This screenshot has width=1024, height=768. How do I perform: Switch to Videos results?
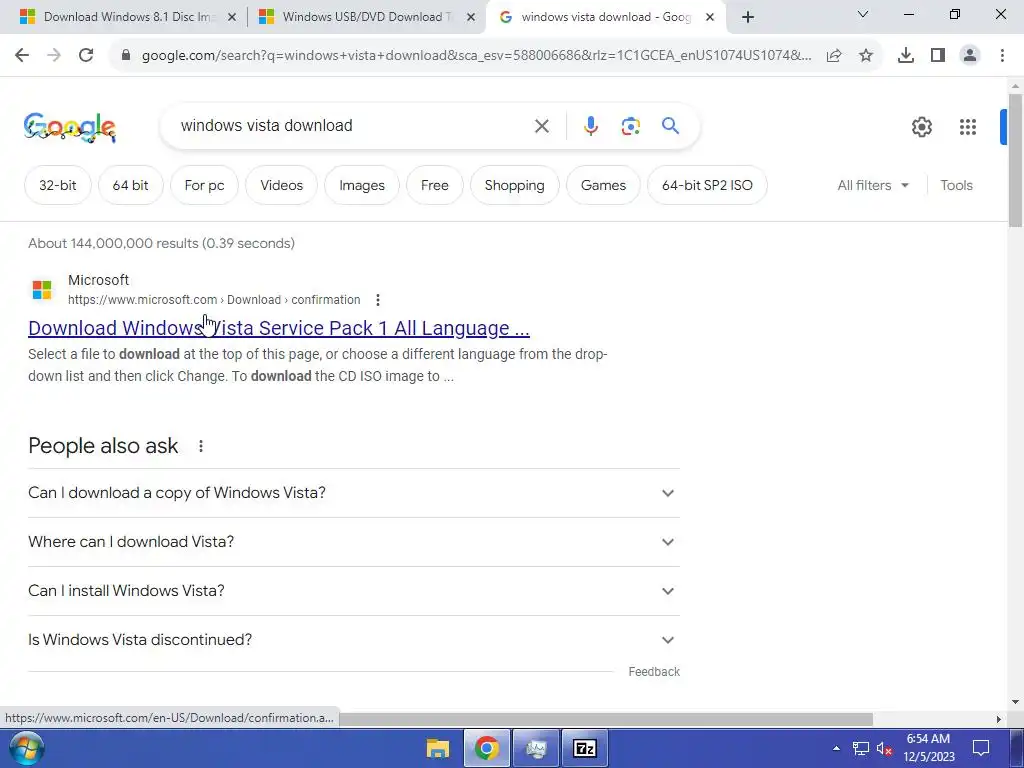pos(281,185)
